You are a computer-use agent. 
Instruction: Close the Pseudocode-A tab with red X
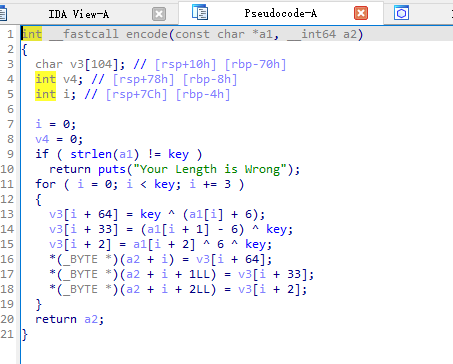pos(361,13)
